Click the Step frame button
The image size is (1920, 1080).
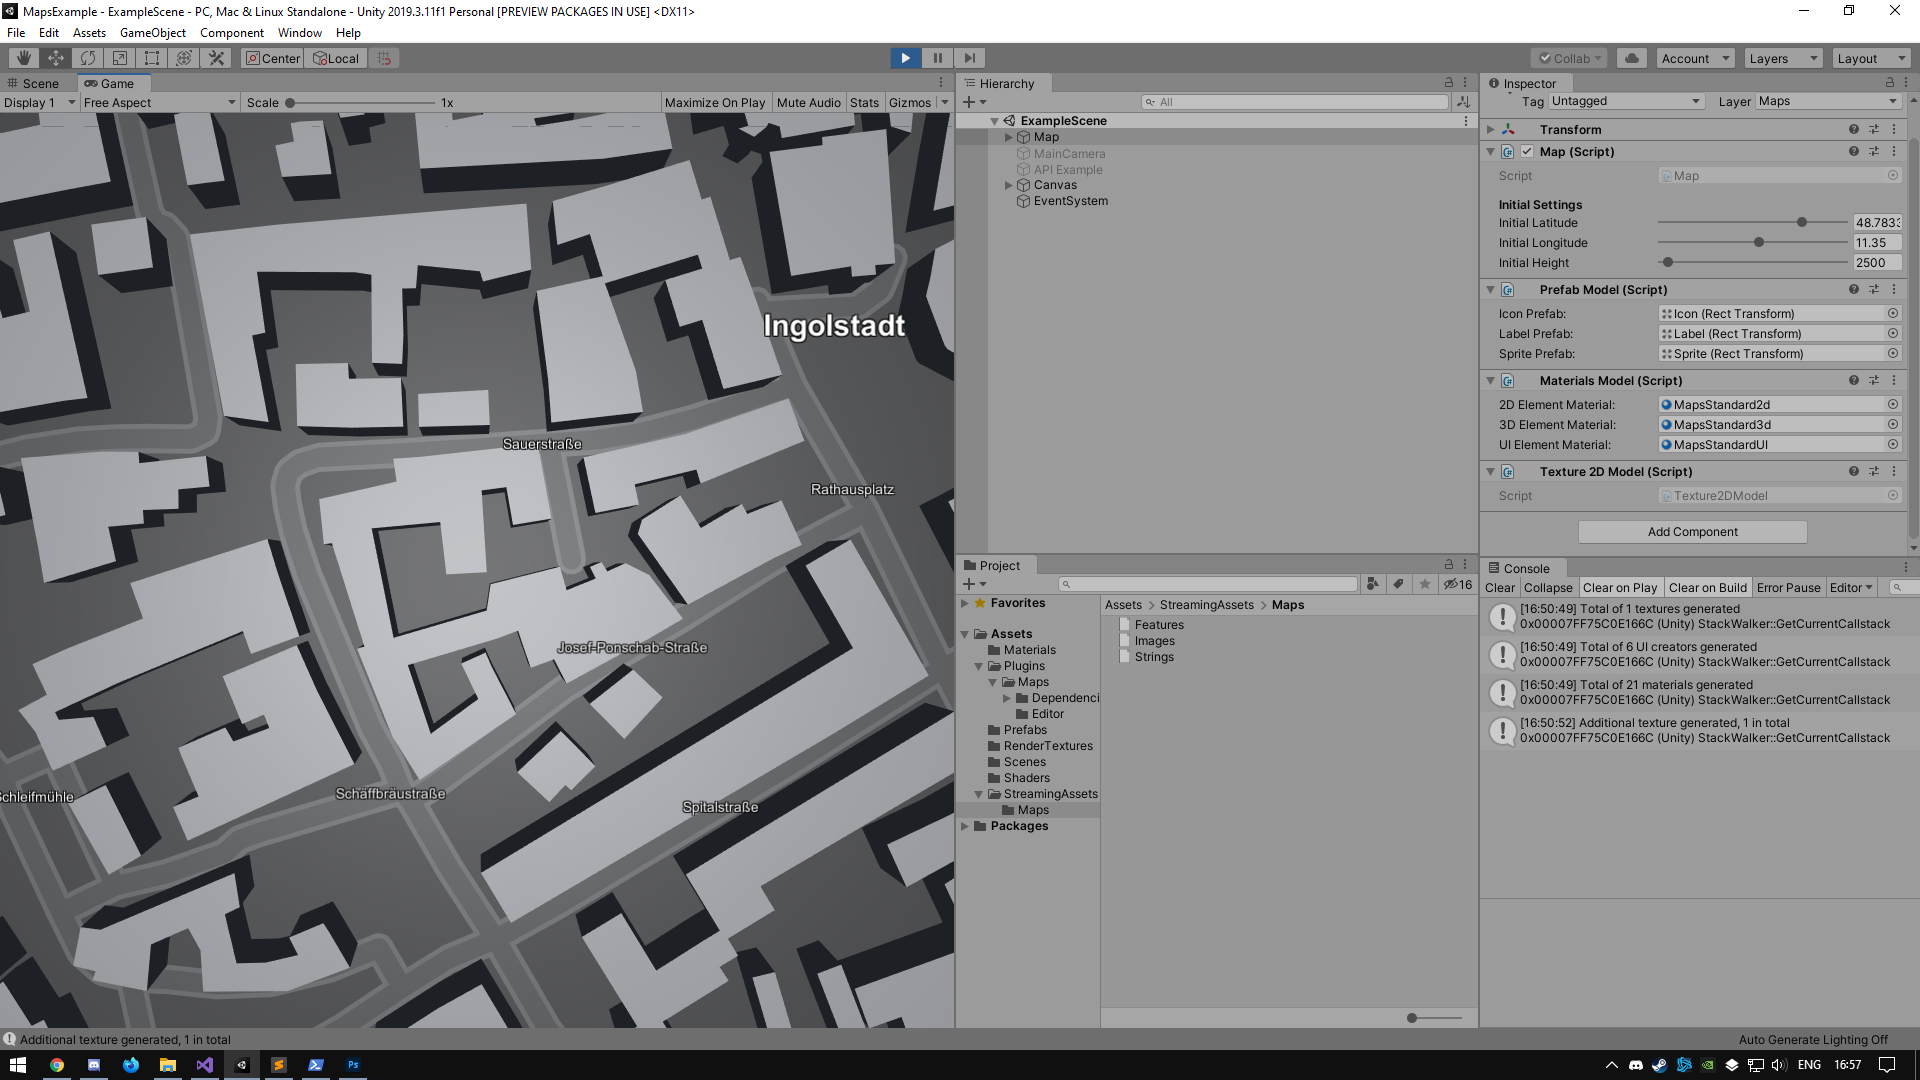click(x=969, y=58)
